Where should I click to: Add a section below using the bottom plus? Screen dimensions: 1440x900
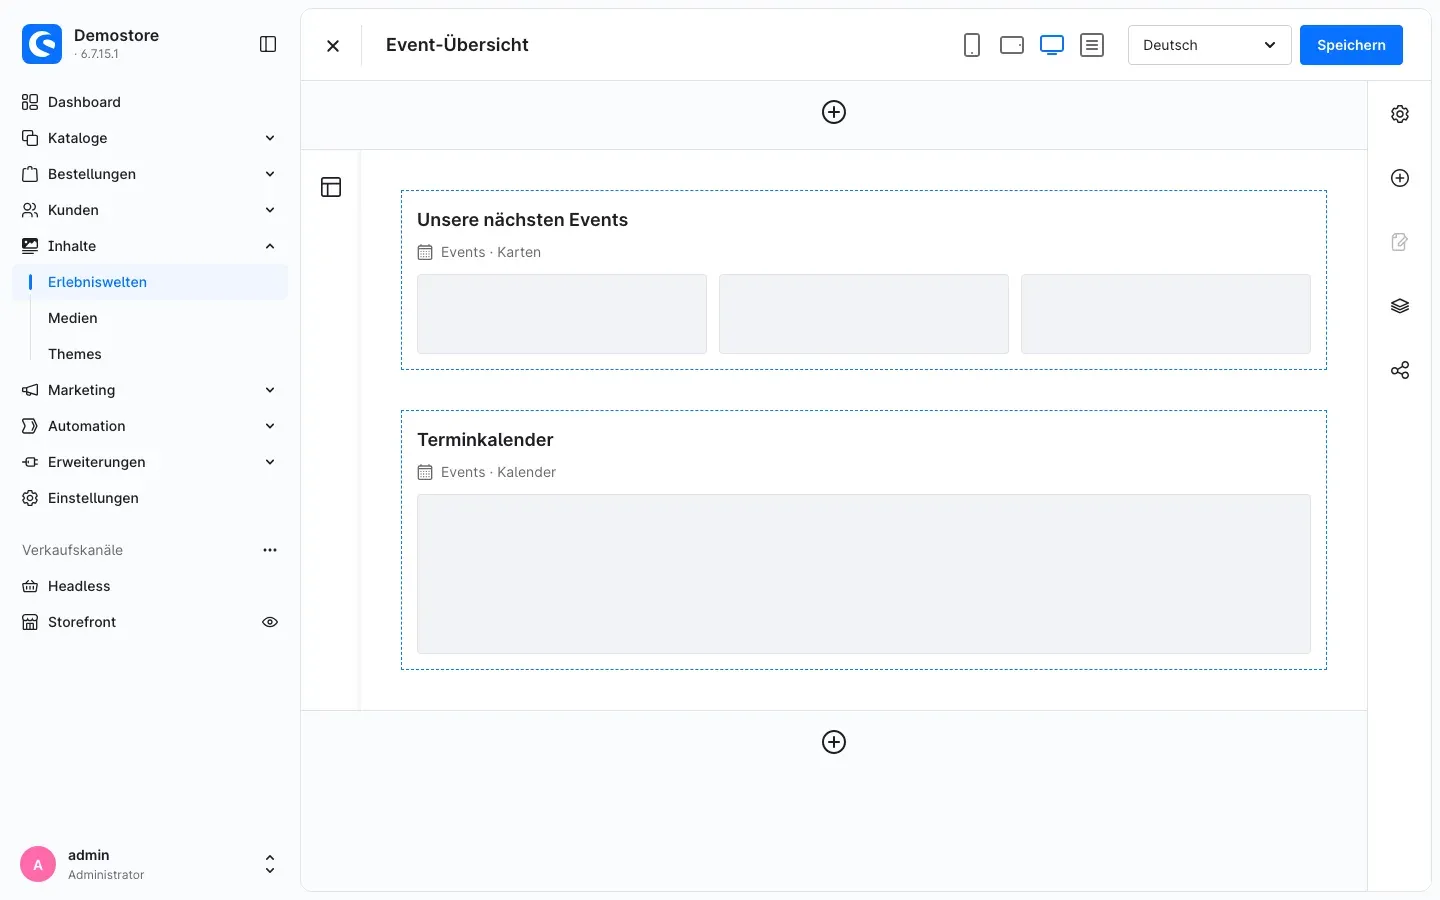coord(834,742)
